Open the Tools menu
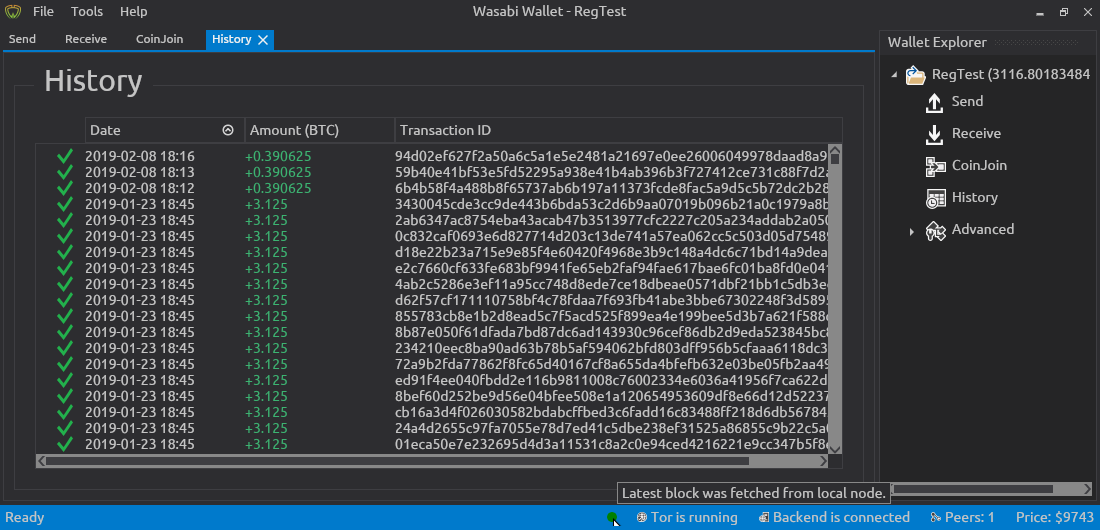Image resolution: width=1100 pixels, height=530 pixels. click(x=87, y=11)
